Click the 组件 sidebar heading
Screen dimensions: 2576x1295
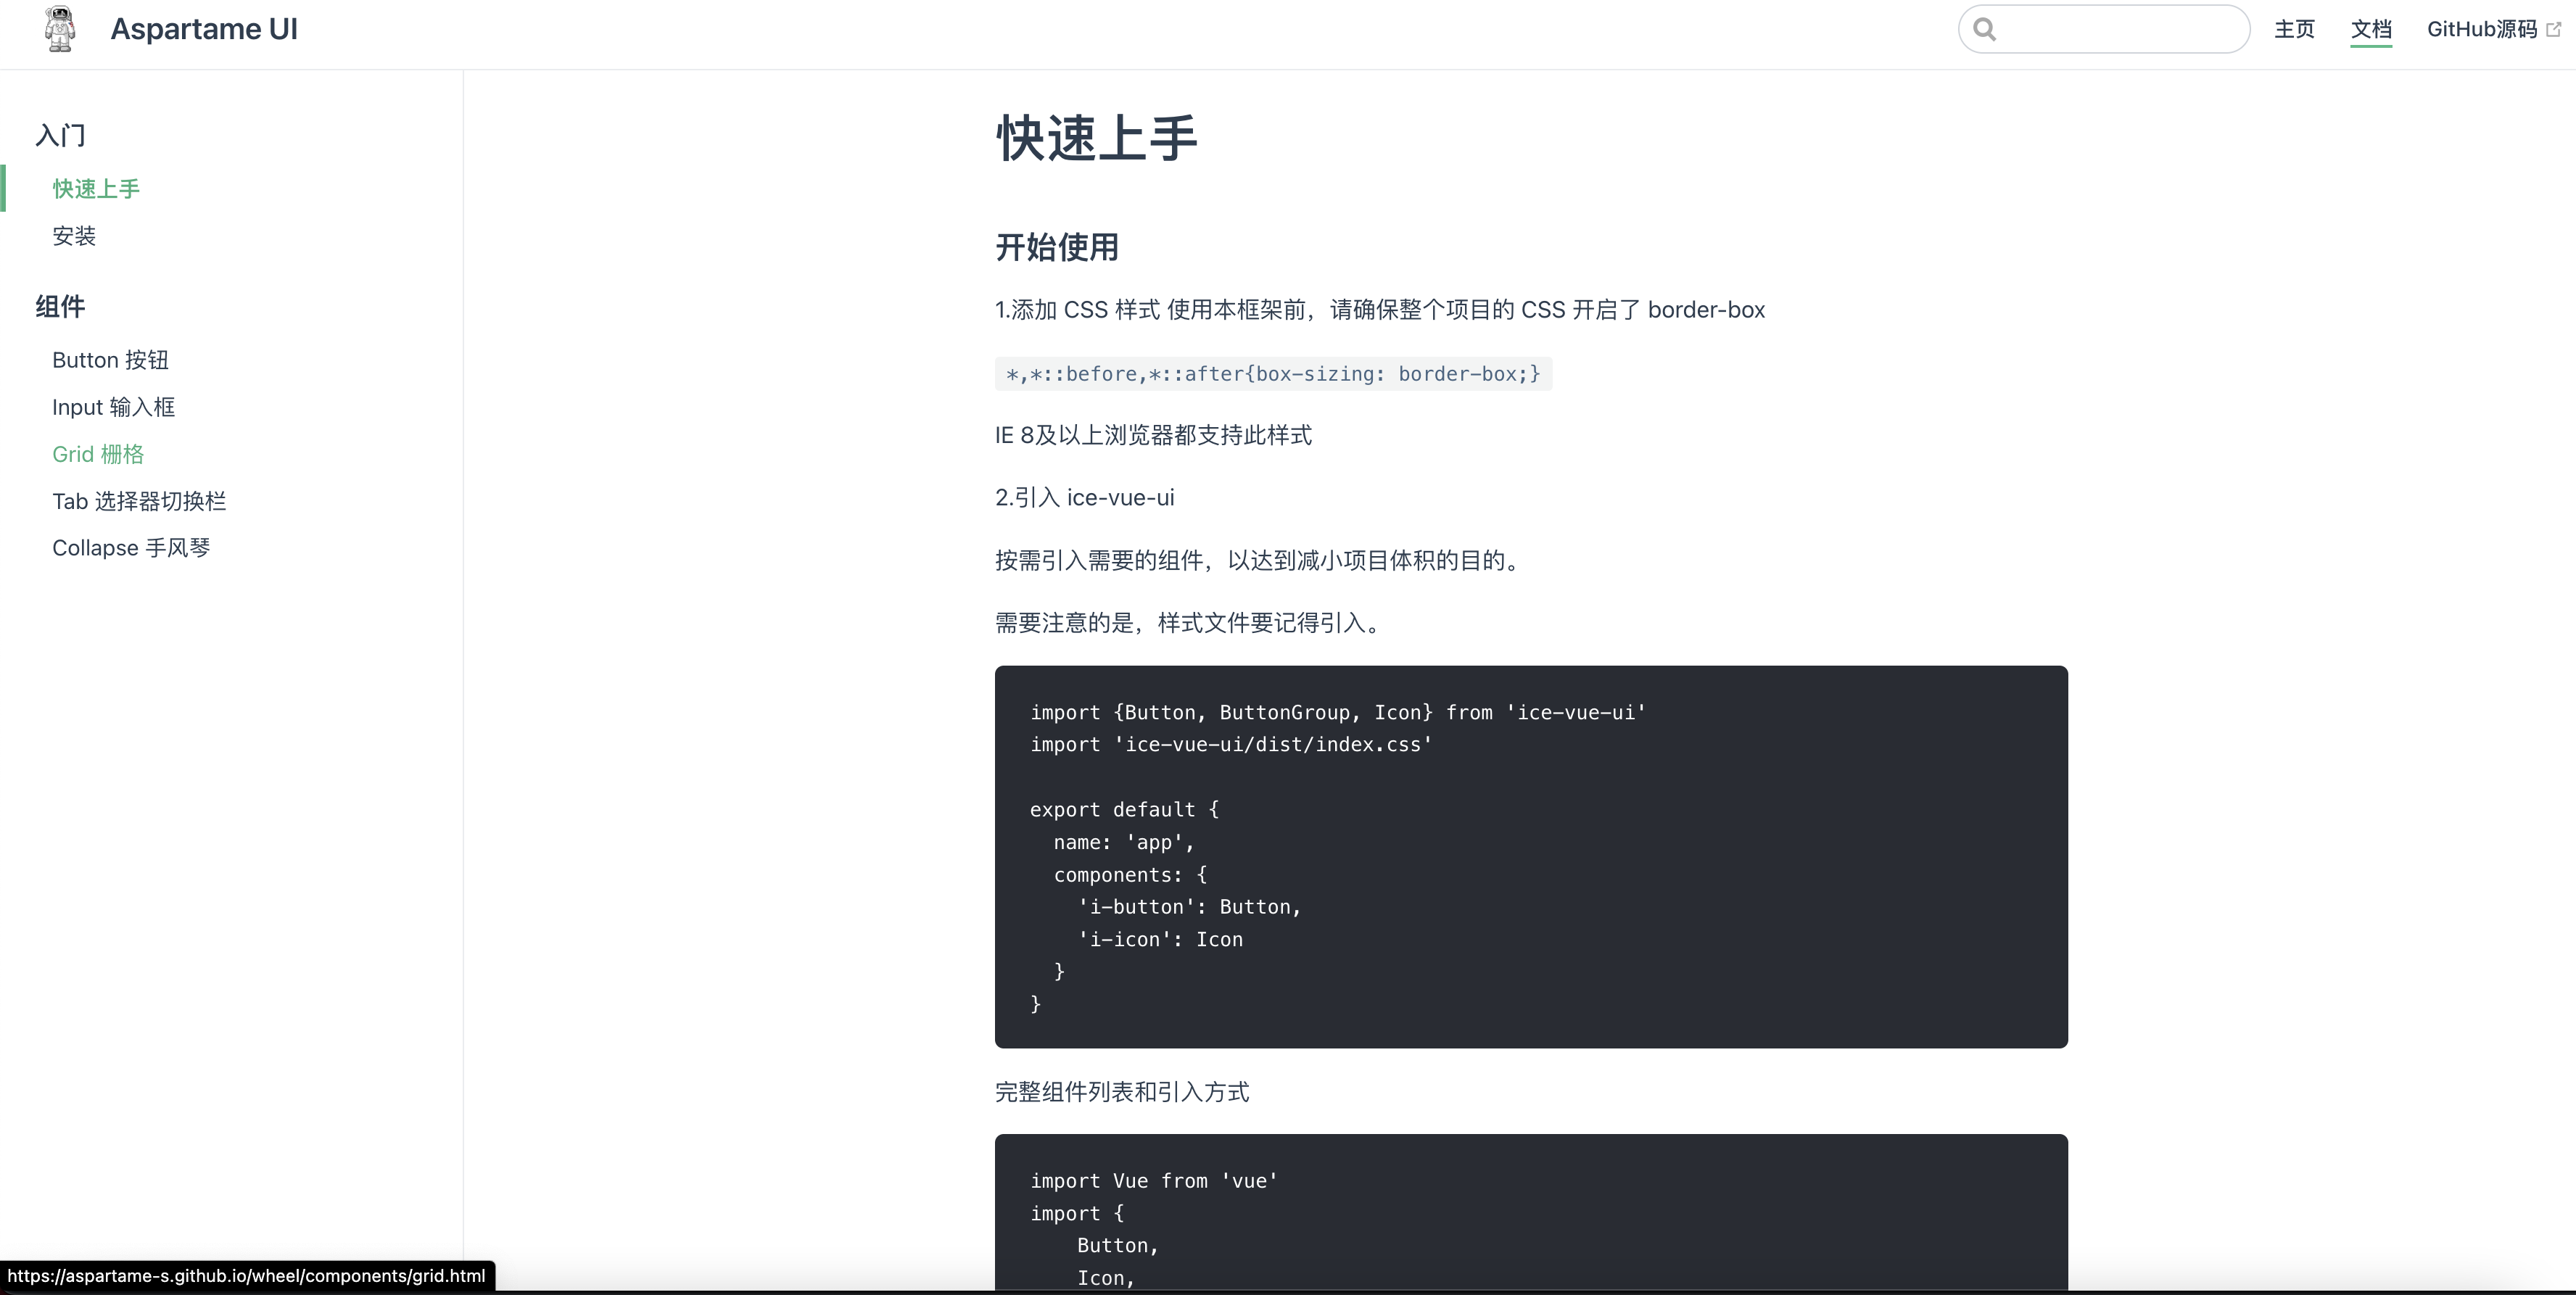(60, 306)
